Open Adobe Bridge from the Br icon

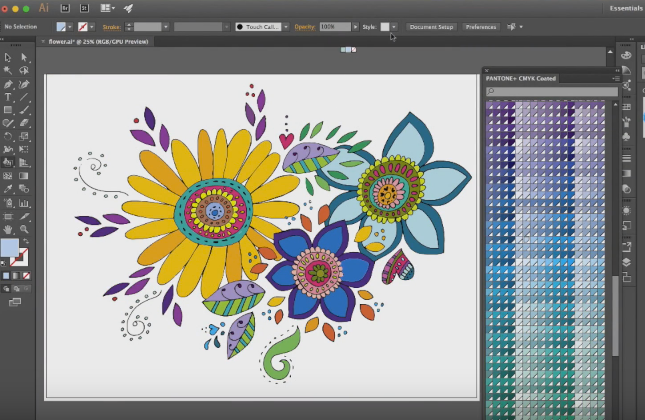coord(64,8)
